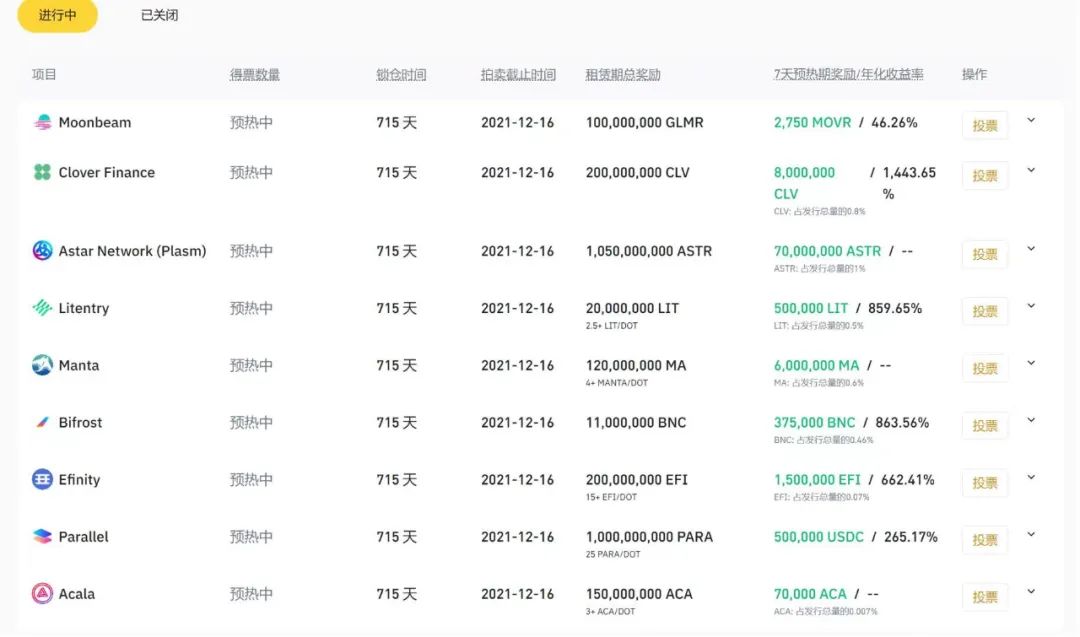Image resolution: width=1080 pixels, height=637 pixels.
Task: Click the Acala circular logo icon
Action: (43, 594)
